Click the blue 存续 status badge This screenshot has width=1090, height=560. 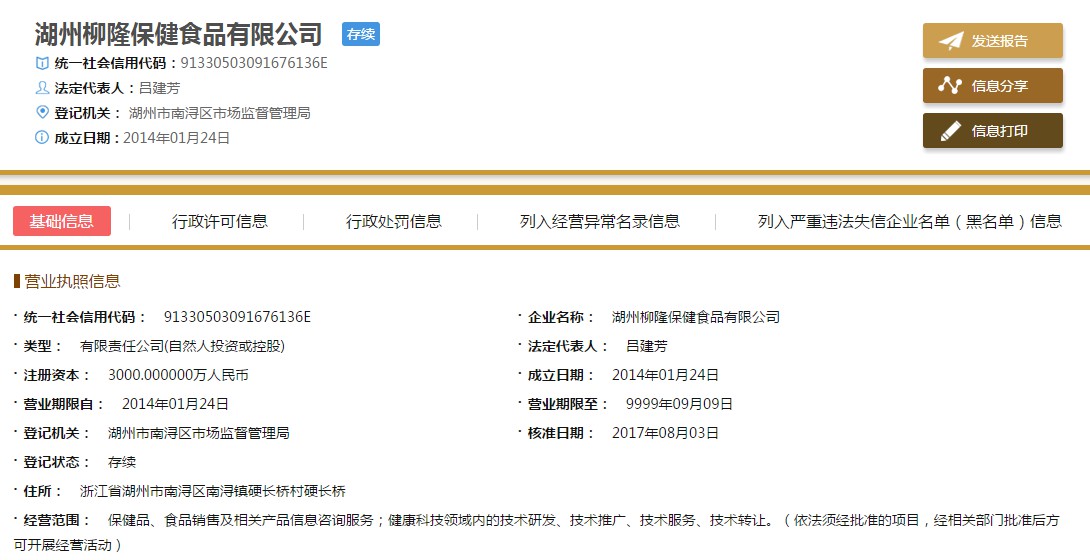(360, 34)
